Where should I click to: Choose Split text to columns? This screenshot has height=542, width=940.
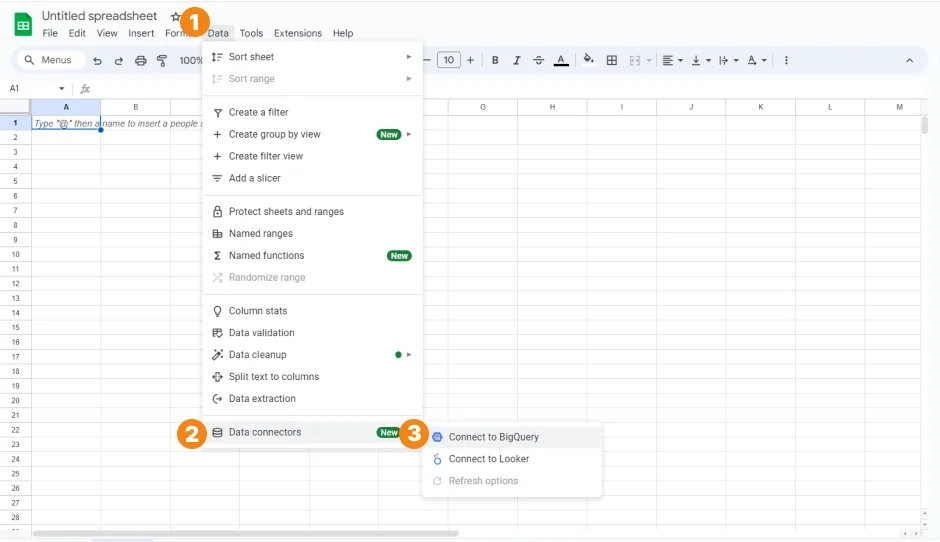point(312,377)
